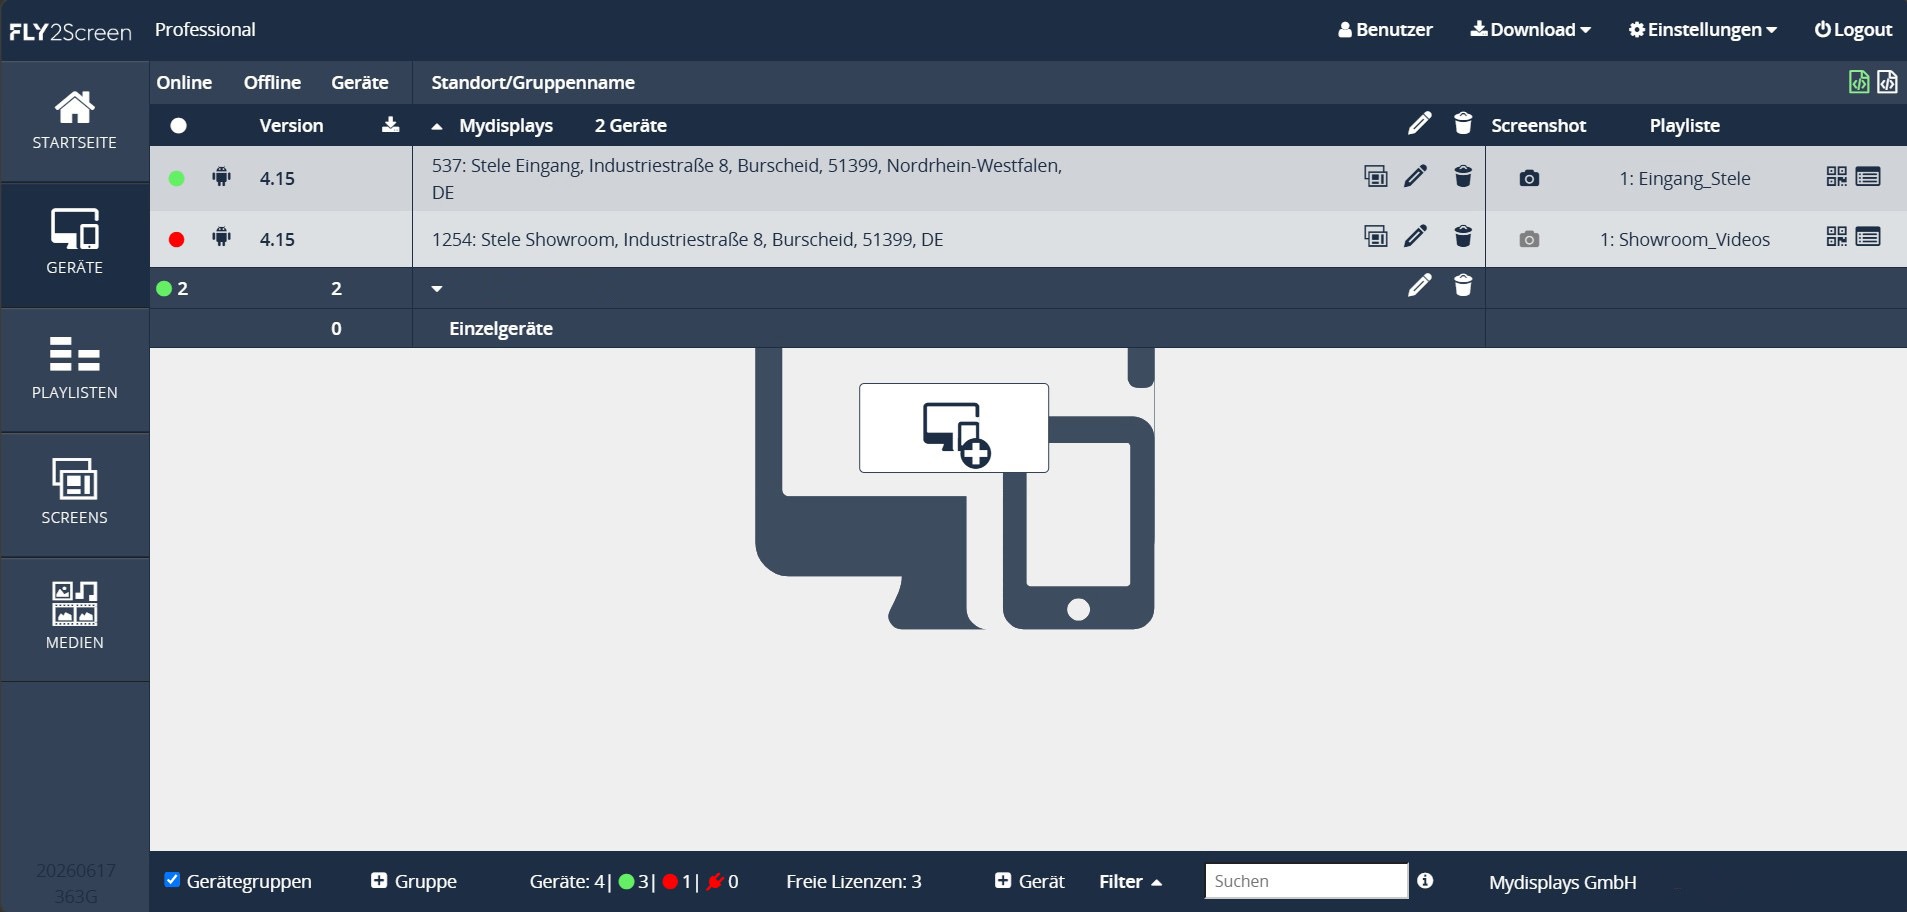1907x912 pixels.
Task: Delete device 1254 Stele Showroom
Action: [x=1463, y=237]
